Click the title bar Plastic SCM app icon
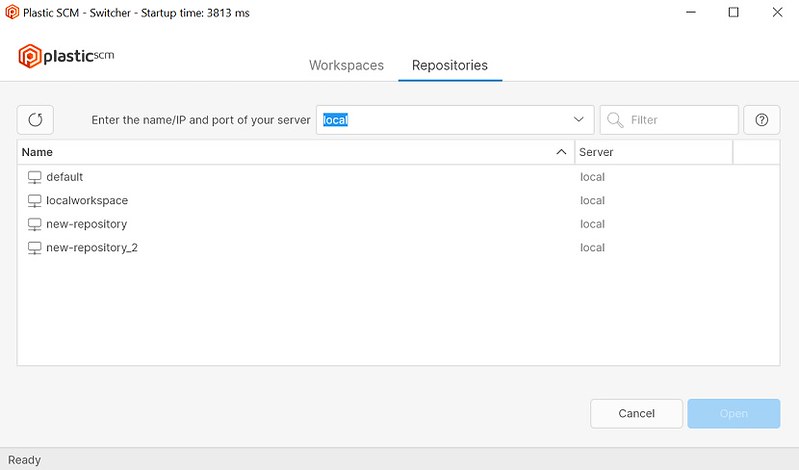This screenshot has height=470, width=799. click(x=12, y=12)
